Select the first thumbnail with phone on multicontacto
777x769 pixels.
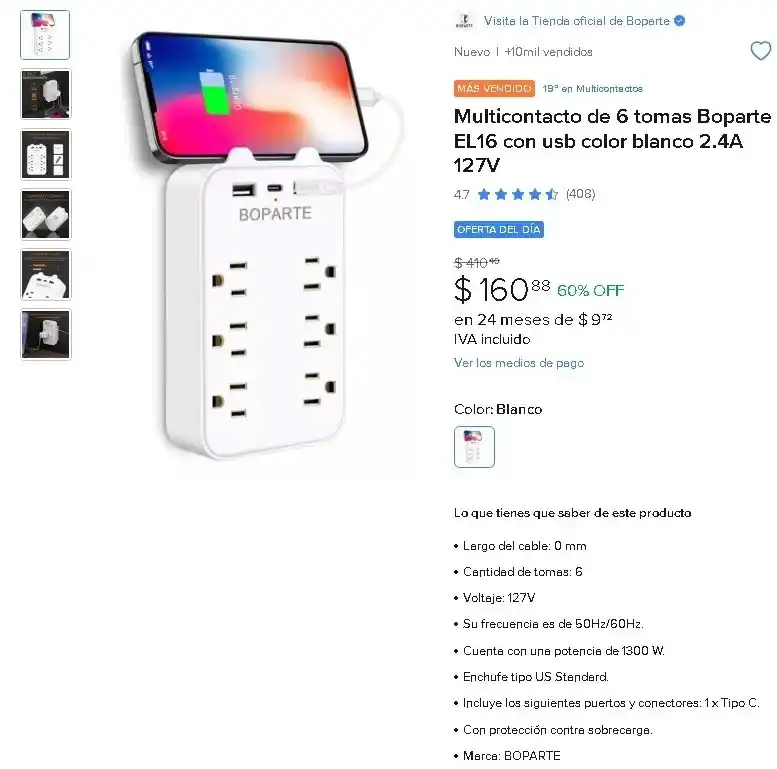click(45, 35)
